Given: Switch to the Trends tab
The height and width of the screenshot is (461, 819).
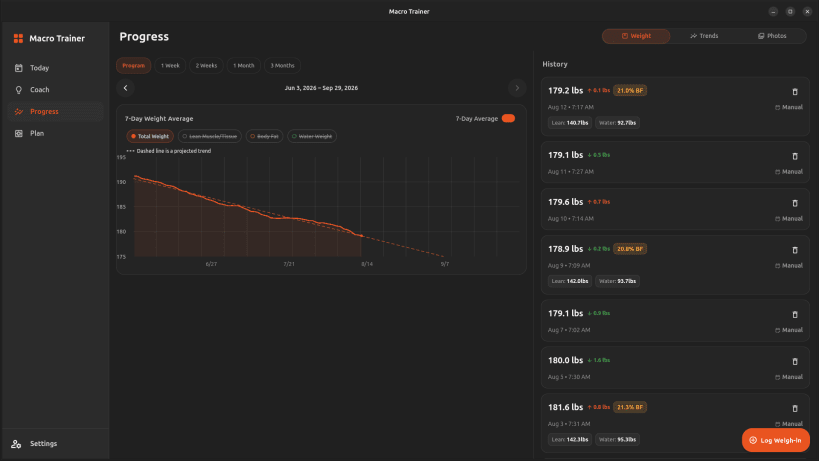Looking at the screenshot, I should click(x=704, y=36).
